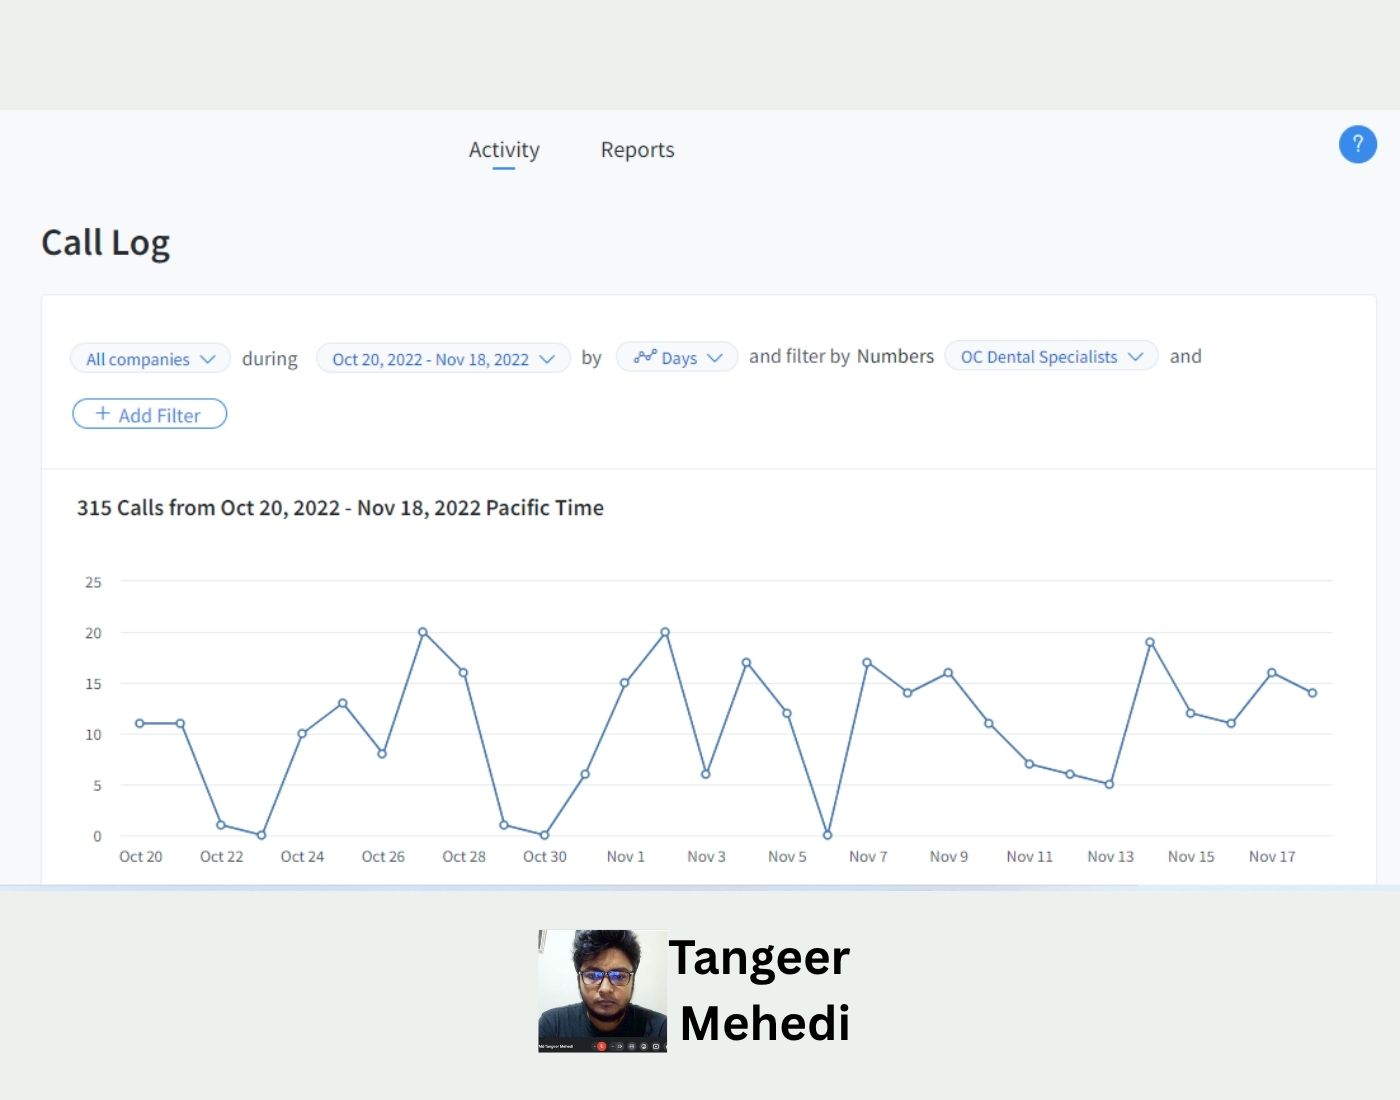
Task: Open the Oct 20 - Nov 18 date range dropdown
Action: point(443,359)
